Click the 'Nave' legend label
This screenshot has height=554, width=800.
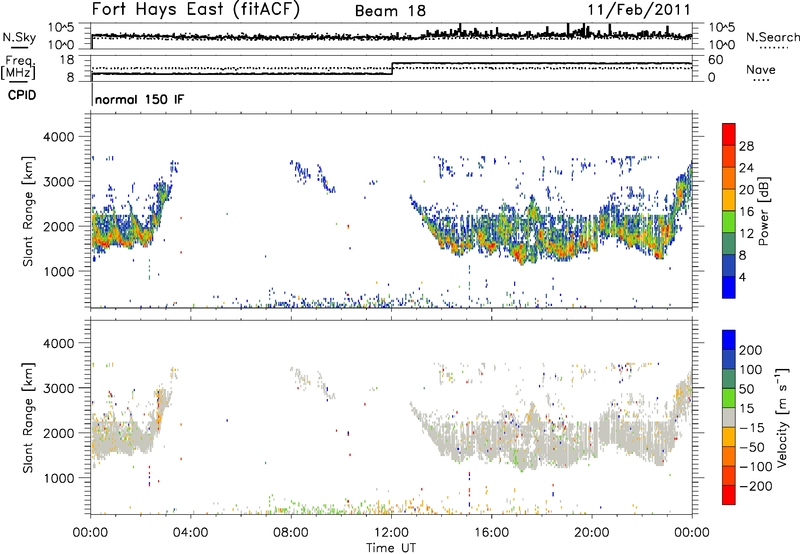761,69
